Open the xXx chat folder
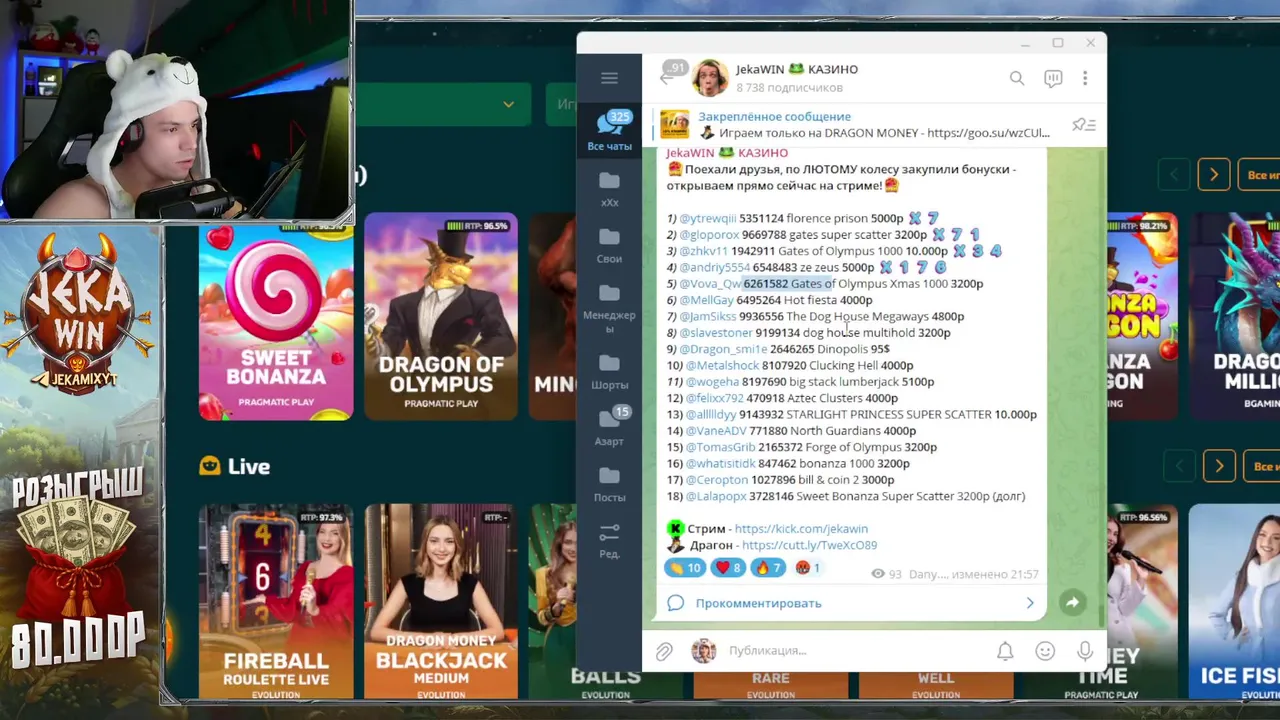 coord(609,188)
